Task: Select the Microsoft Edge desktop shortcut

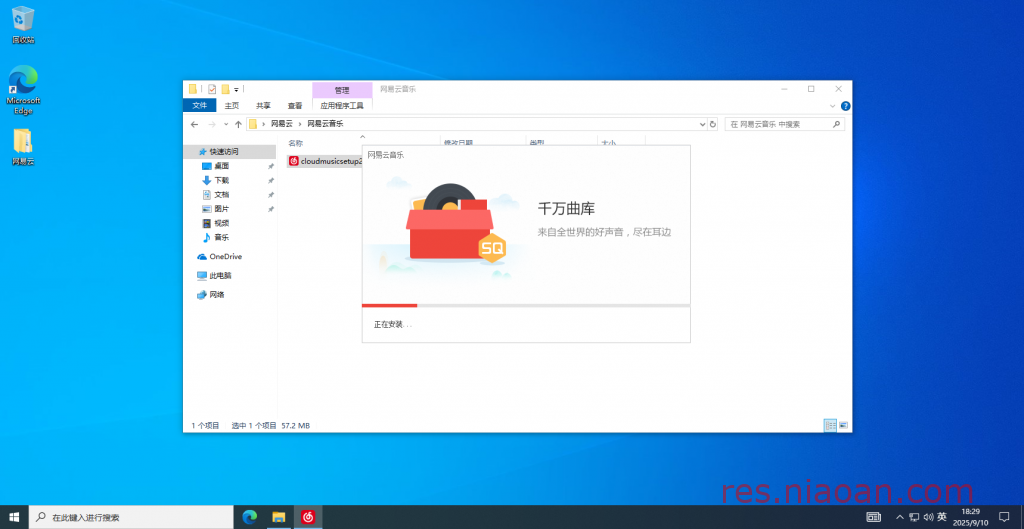Action: click(x=23, y=90)
